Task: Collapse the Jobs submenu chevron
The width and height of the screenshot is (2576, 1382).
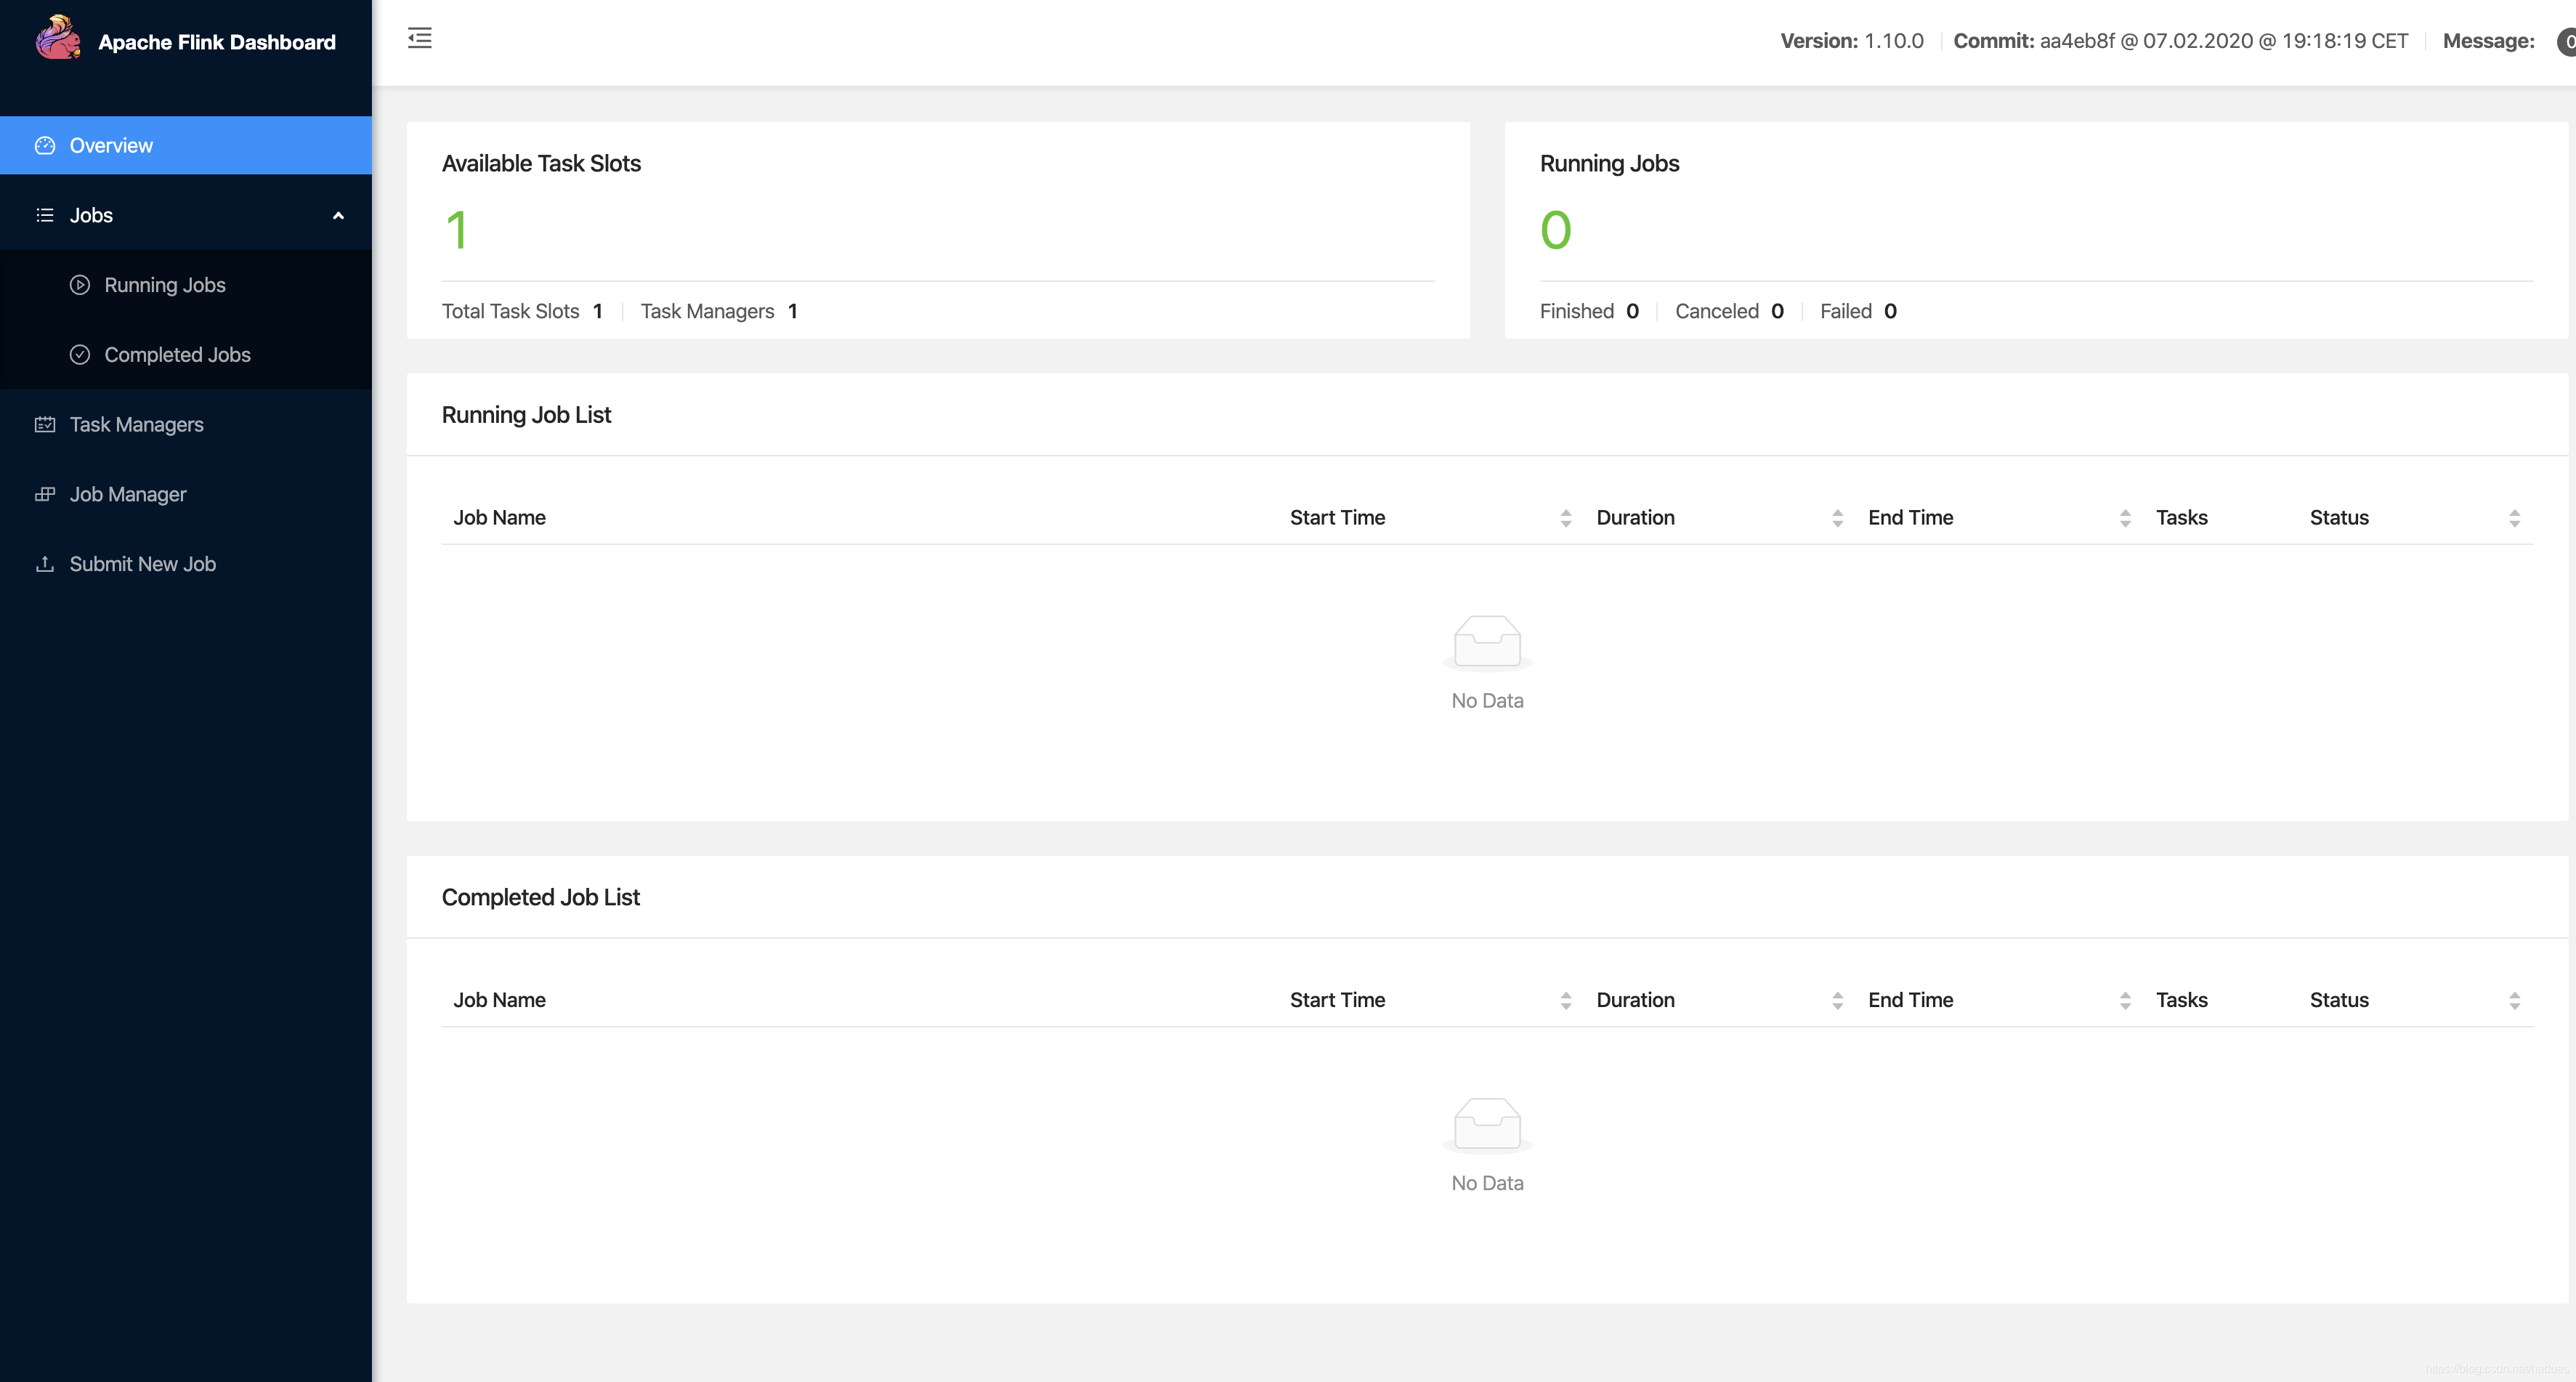Action: 338,216
